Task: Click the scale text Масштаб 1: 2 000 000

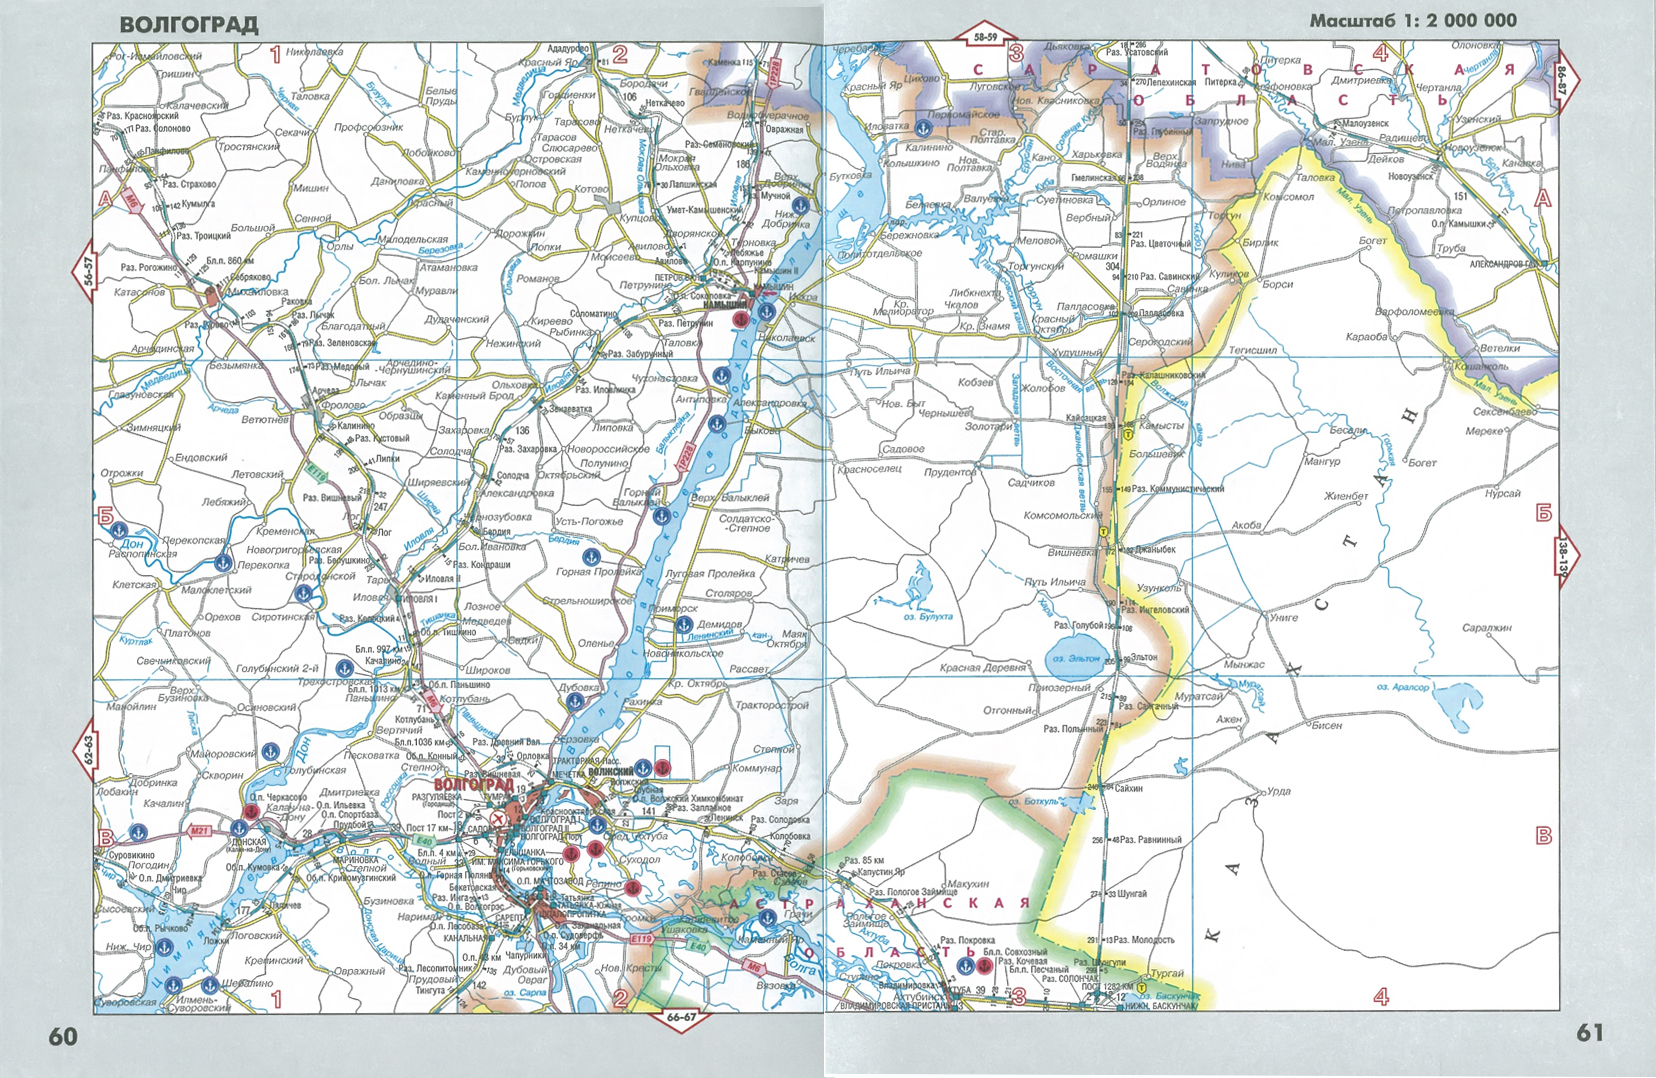Action: click(1413, 21)
